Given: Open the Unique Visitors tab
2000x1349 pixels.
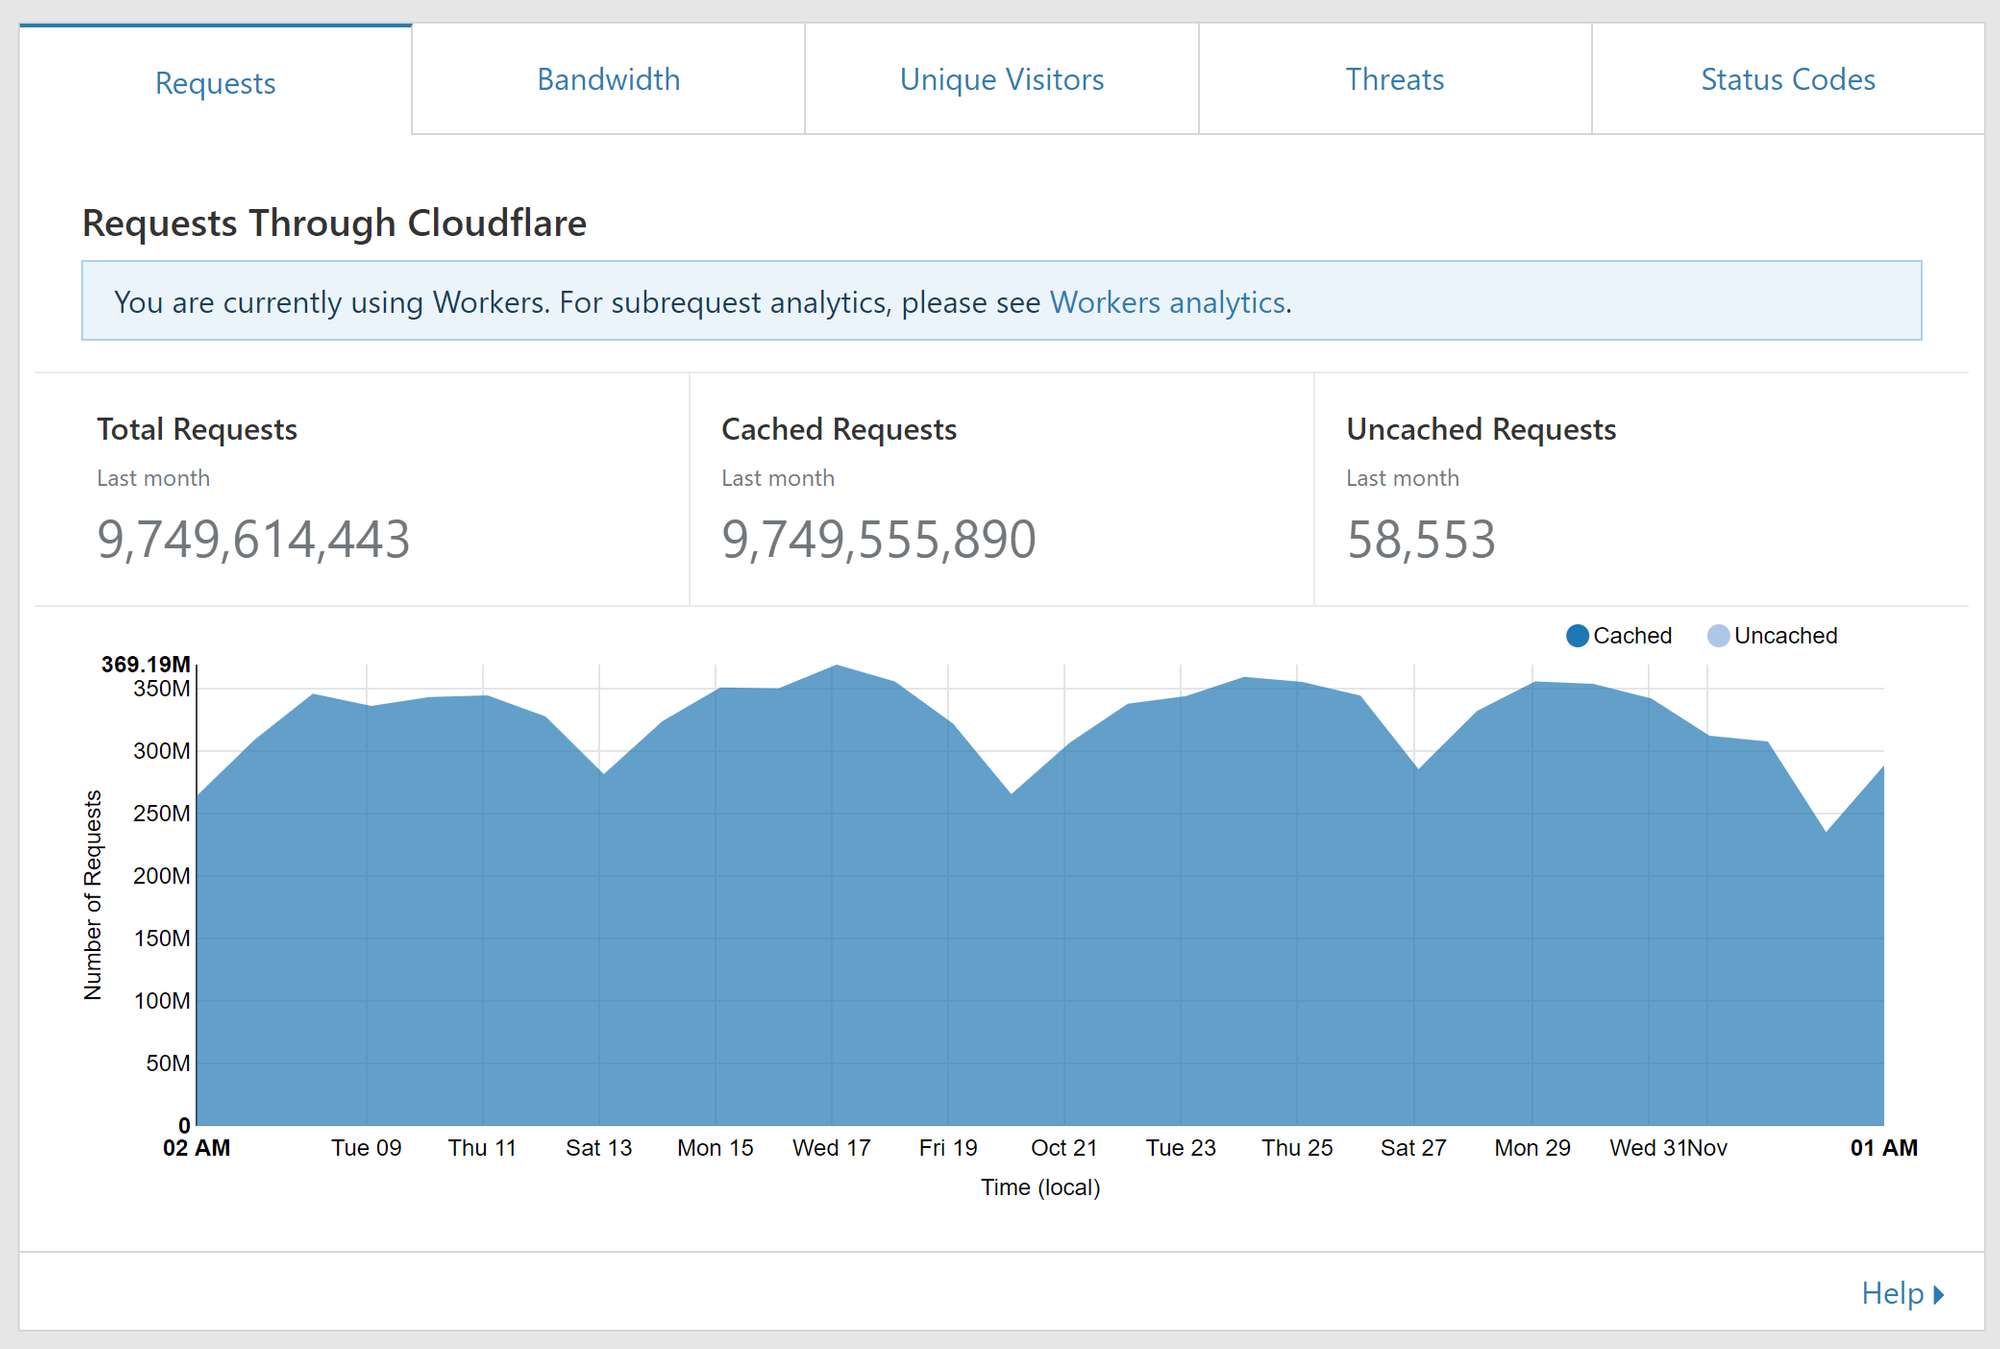Looking at the screenshot, I should (1001, 79).
